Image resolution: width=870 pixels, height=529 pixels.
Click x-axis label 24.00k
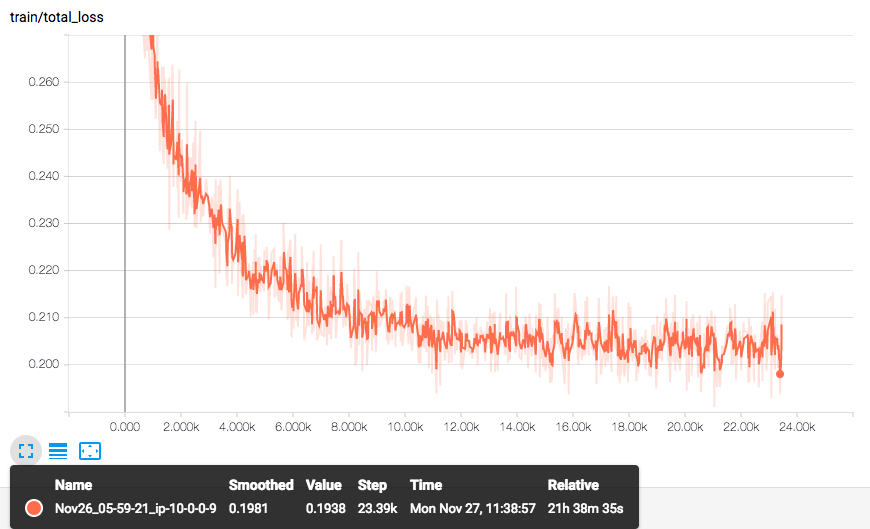797,427
